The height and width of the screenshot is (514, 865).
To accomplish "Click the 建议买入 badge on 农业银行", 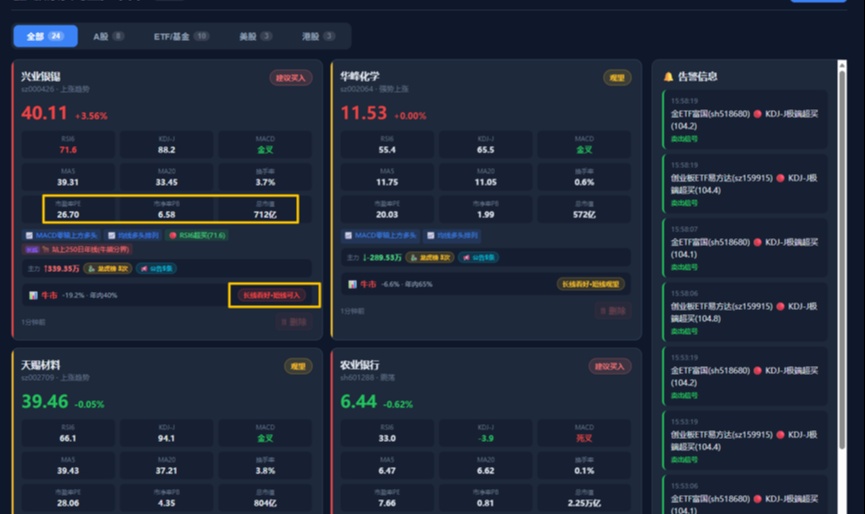I will (x=610, y=366).
